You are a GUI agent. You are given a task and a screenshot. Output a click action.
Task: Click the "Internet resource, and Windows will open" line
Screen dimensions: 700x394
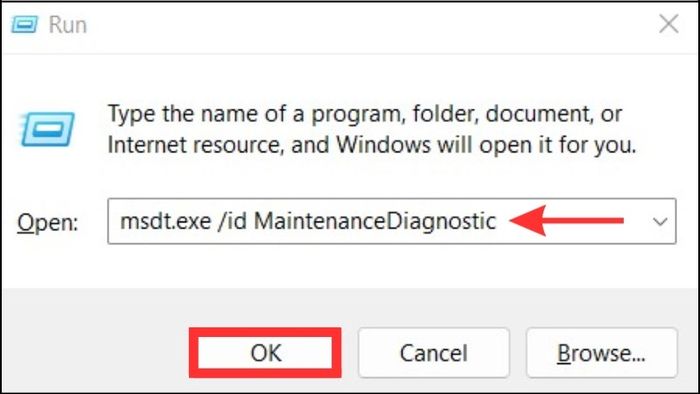coord(372,145)
